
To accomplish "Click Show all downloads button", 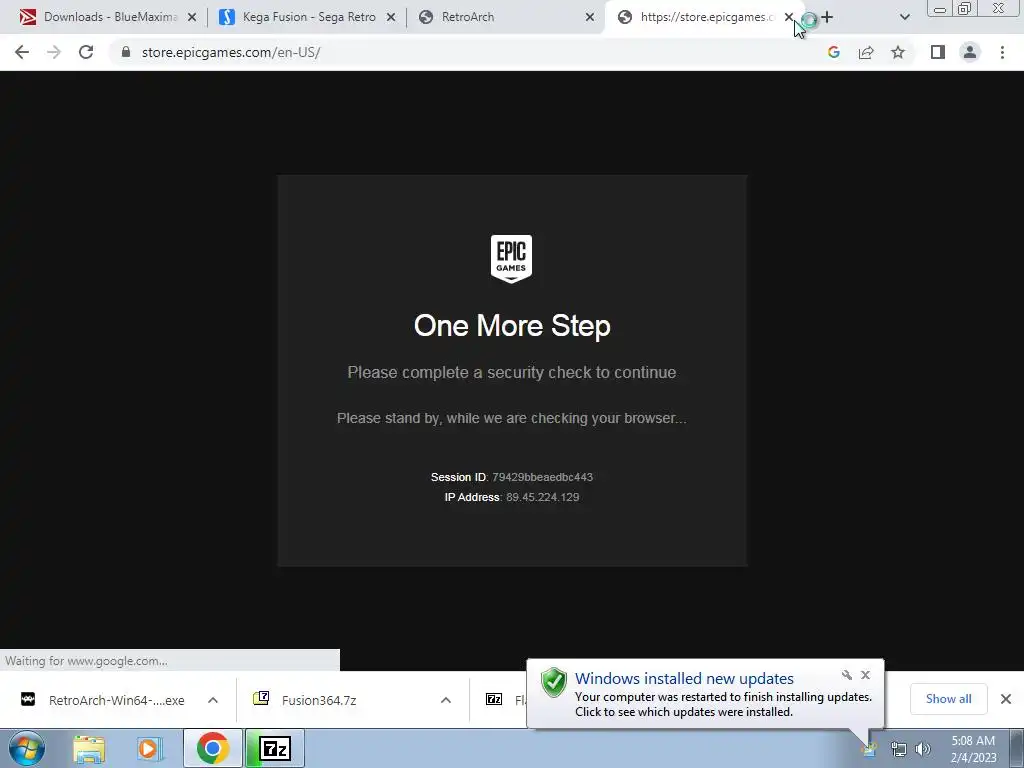I will tap(948, 699).
